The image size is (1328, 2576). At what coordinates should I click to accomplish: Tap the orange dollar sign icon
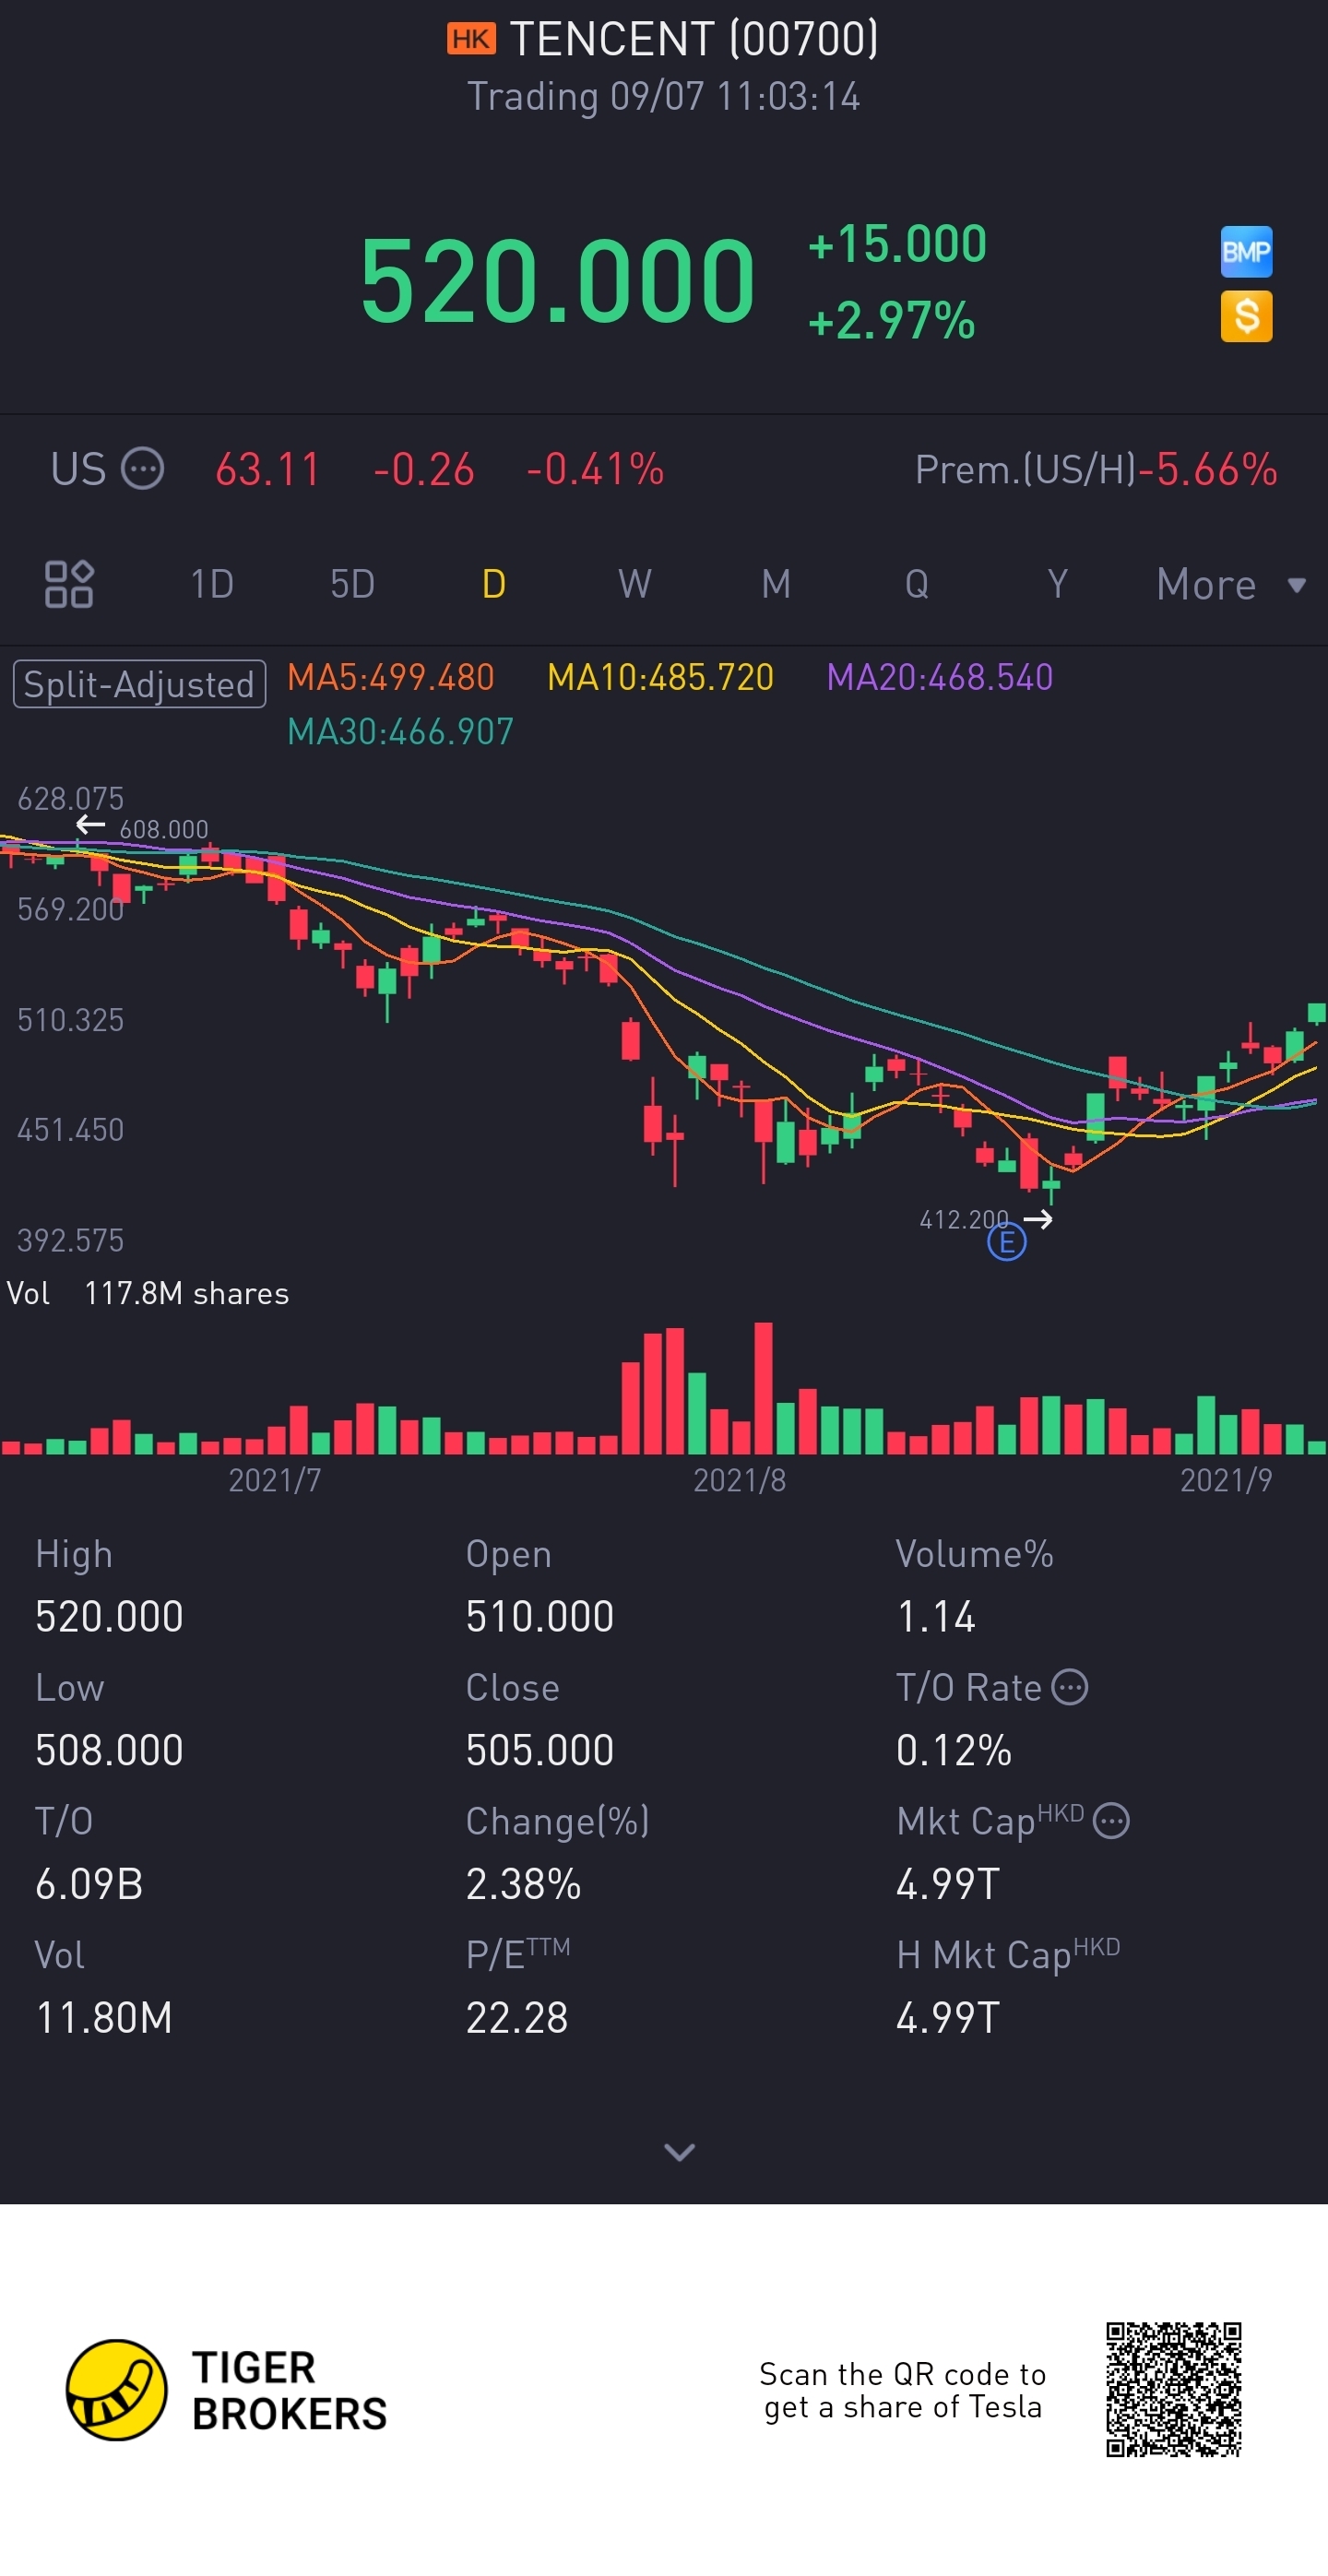(1246, 316)
